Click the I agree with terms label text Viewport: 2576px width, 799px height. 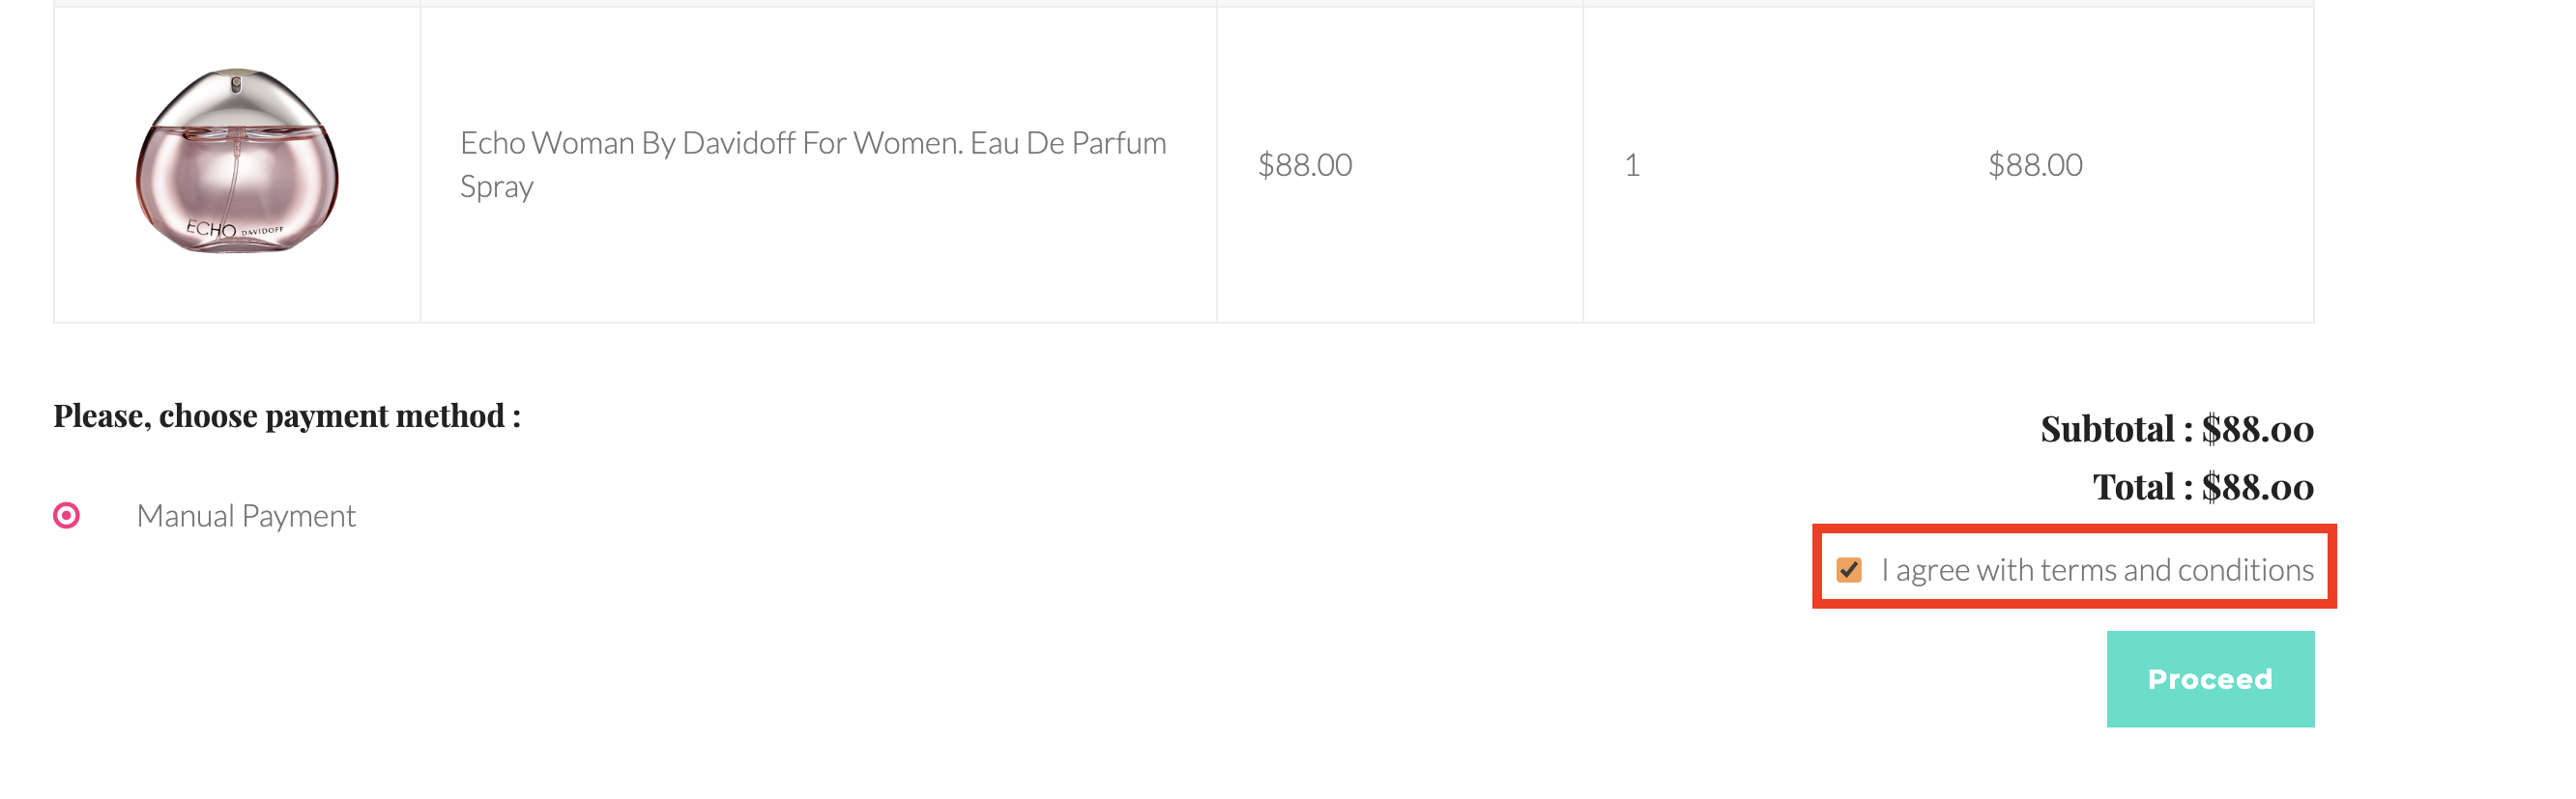tap(2097, 570)
